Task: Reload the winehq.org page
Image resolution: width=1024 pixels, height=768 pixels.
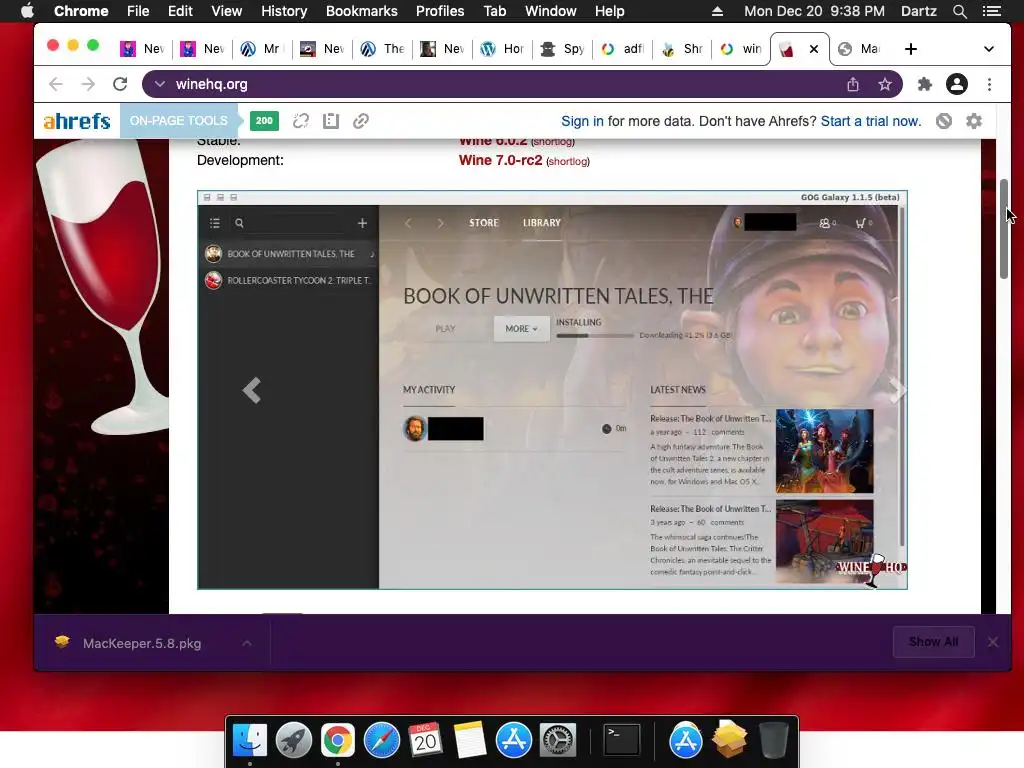Action: (120, 84)
